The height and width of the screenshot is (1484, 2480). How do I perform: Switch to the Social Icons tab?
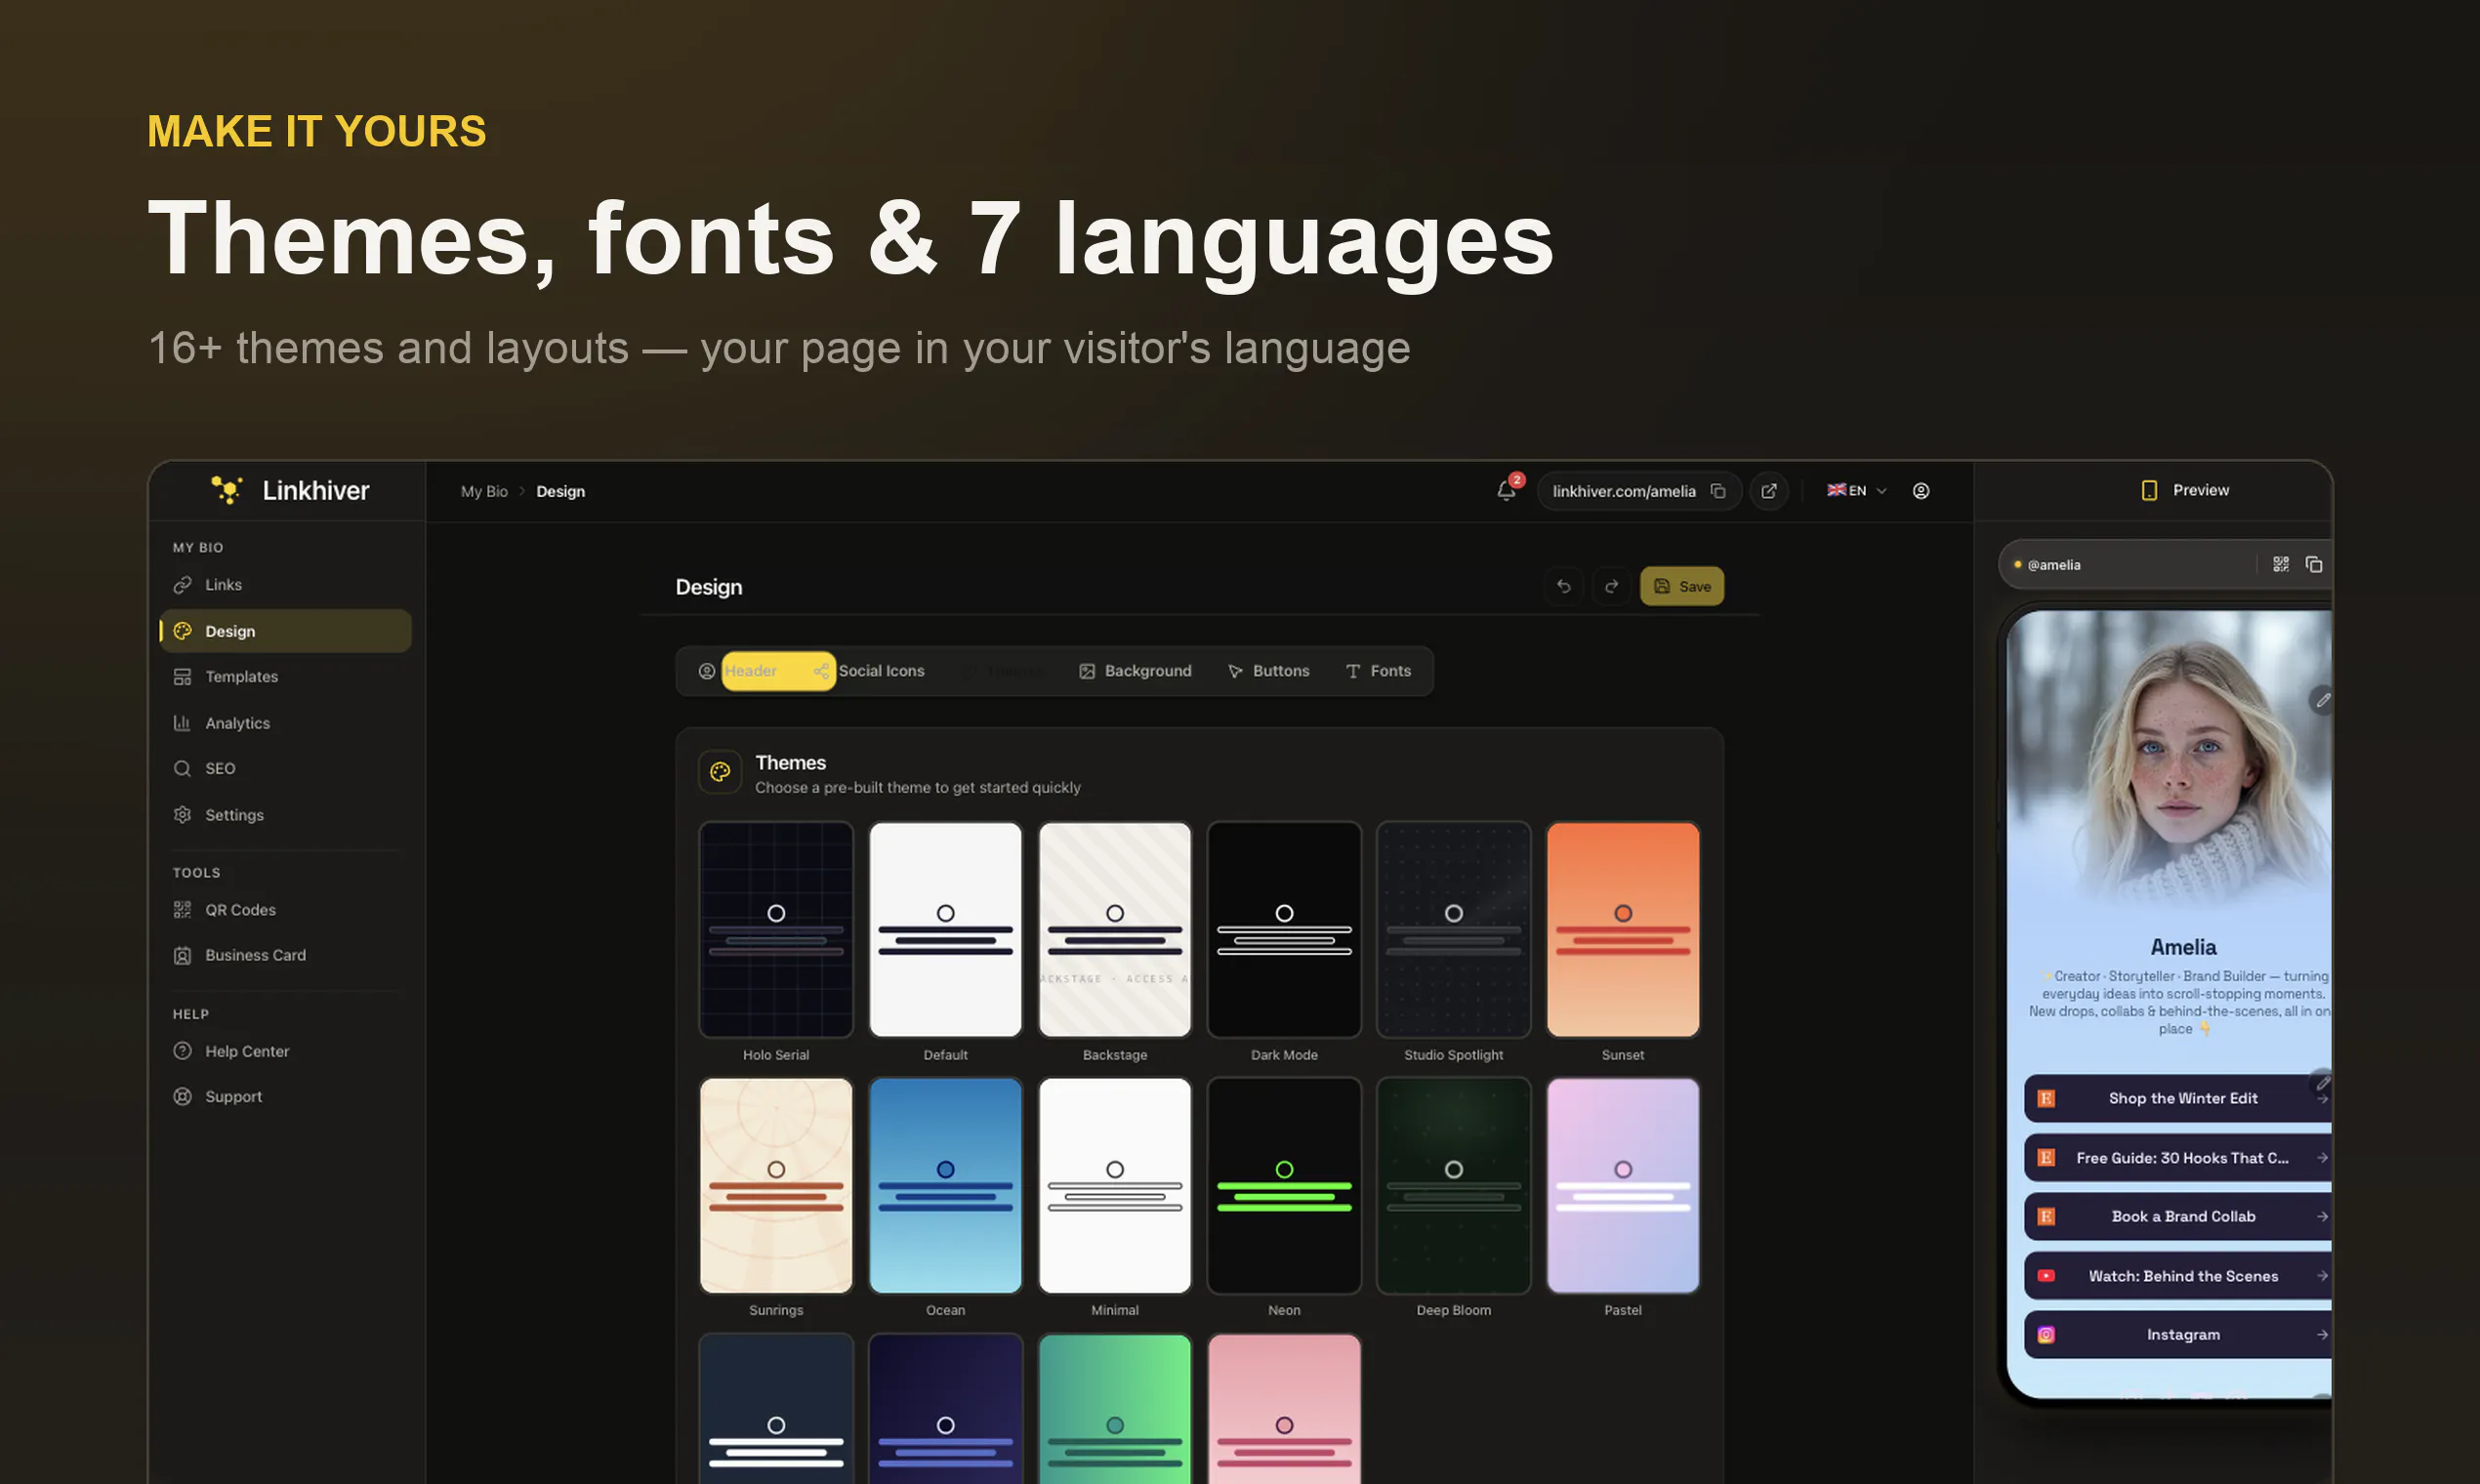[870, 671]
